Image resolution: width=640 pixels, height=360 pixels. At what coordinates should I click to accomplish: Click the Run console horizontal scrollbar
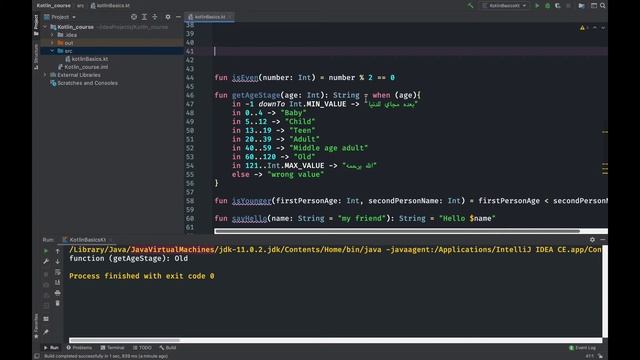124,340
